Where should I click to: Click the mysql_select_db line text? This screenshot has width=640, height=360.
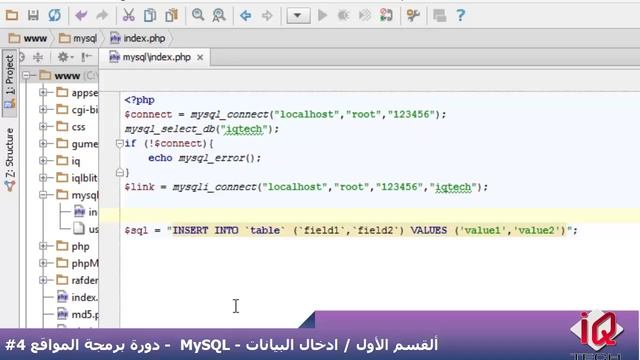coord(202,129)
